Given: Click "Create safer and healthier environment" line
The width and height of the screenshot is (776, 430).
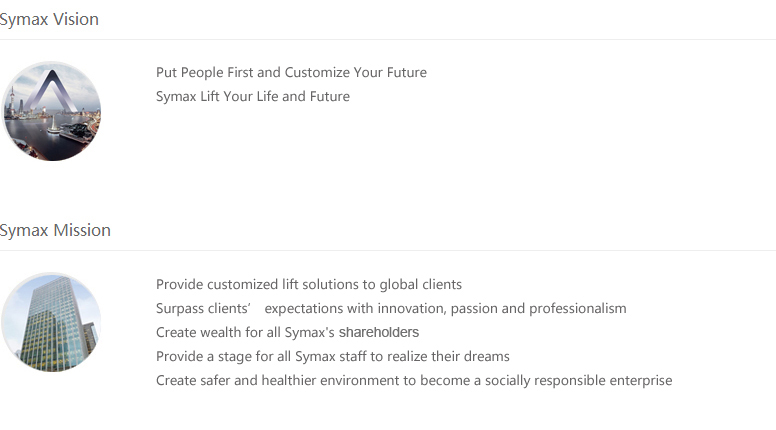Looking at the screenshot, I should 414,381.
